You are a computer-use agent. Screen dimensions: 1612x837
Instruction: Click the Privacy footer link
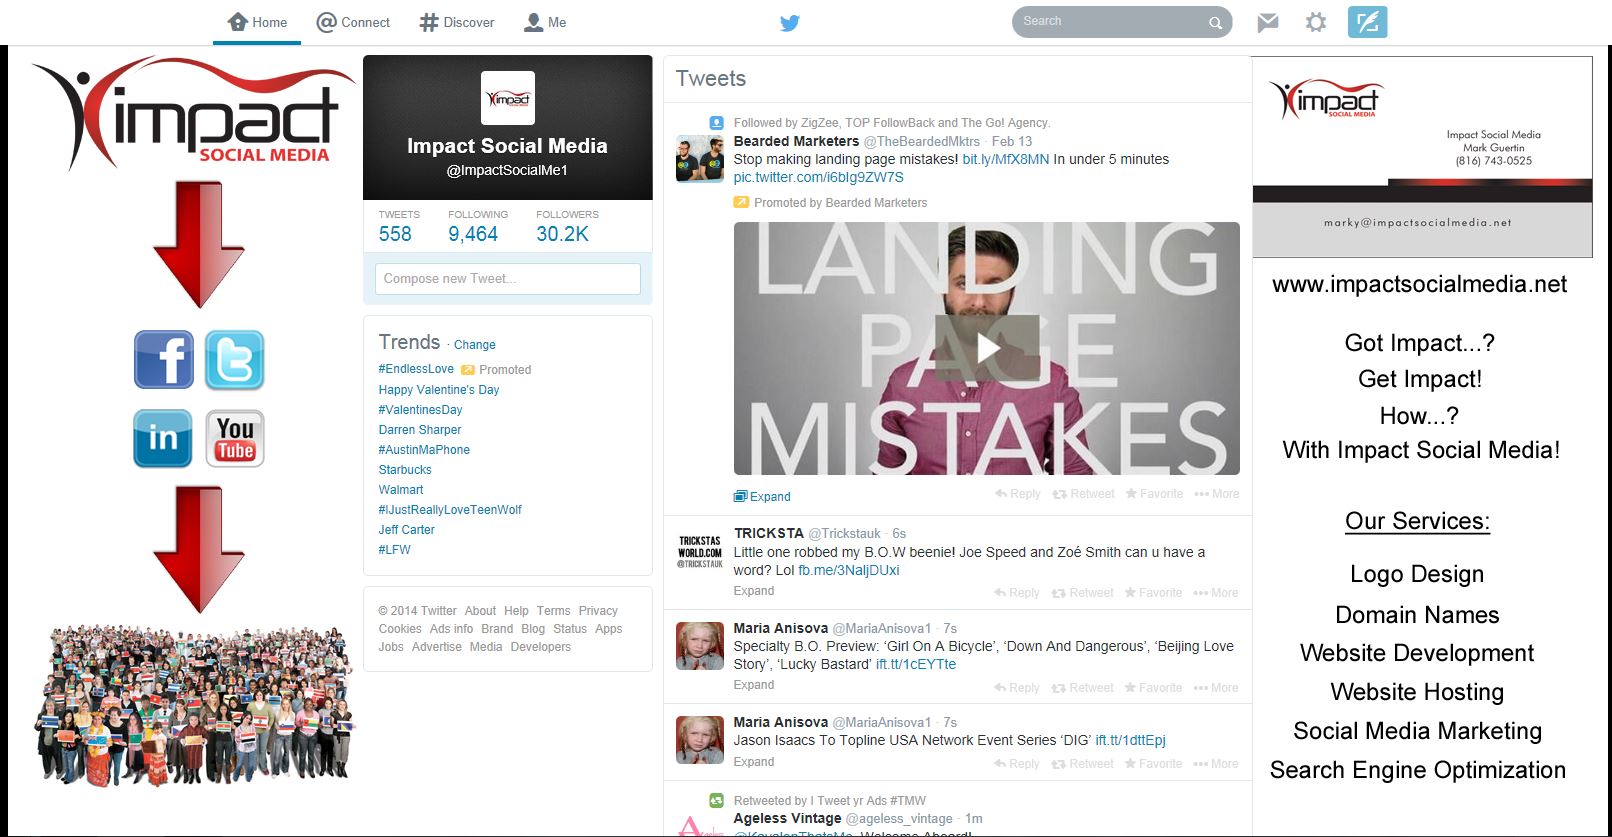pyautogui.click(x=598, y=611)
